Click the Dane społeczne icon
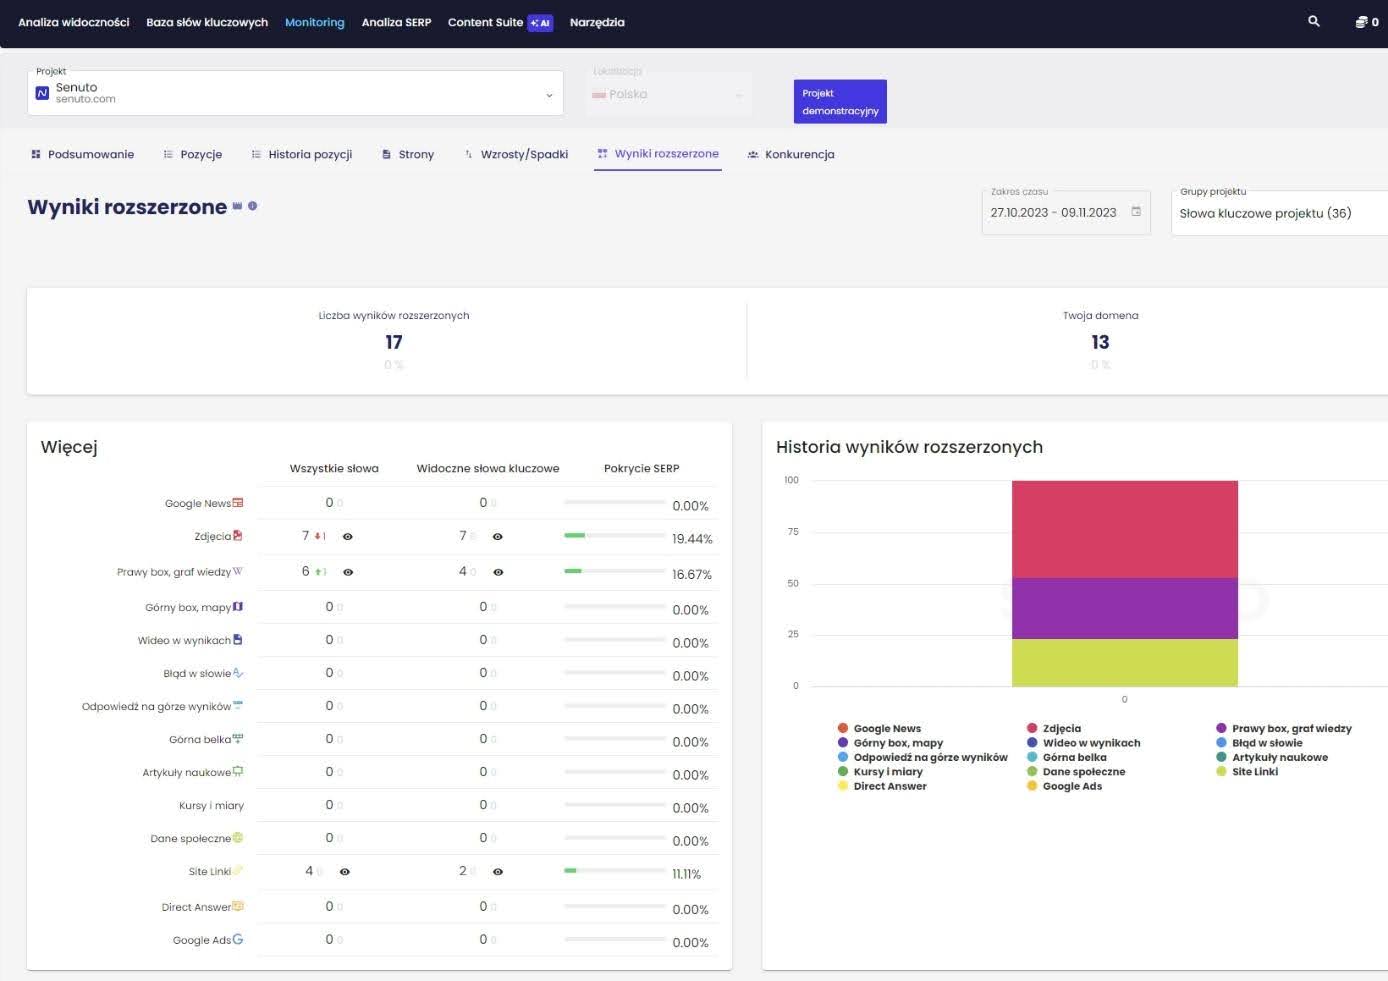 point(238,838)
